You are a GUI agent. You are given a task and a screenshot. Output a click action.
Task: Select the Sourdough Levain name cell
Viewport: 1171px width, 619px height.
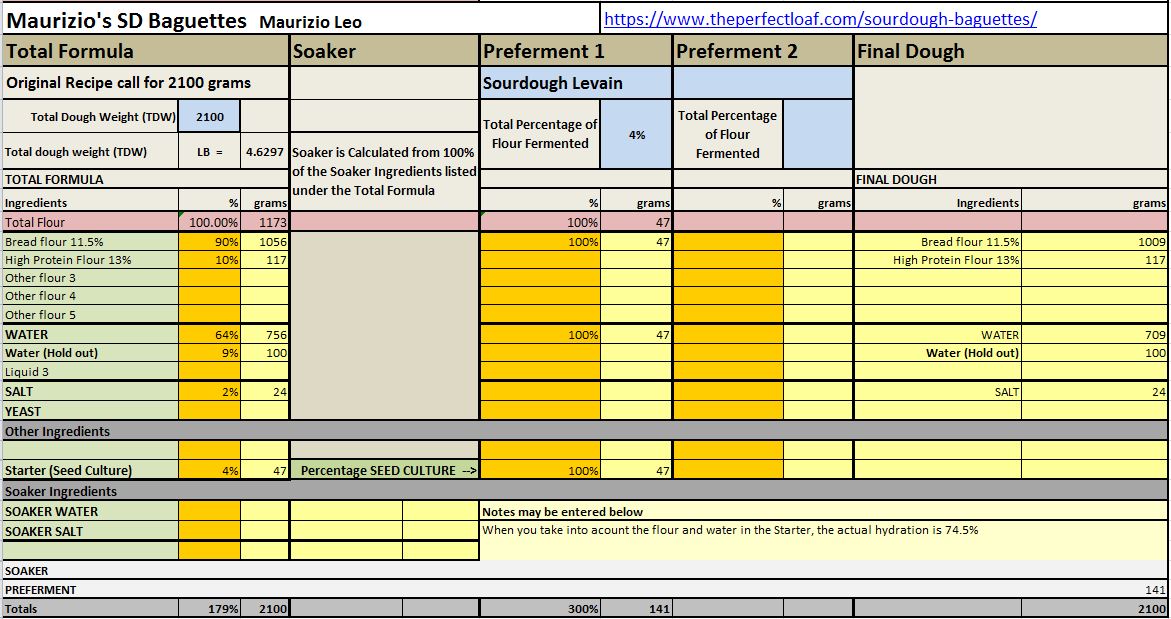pyautogui.click(x=576, y=83)
